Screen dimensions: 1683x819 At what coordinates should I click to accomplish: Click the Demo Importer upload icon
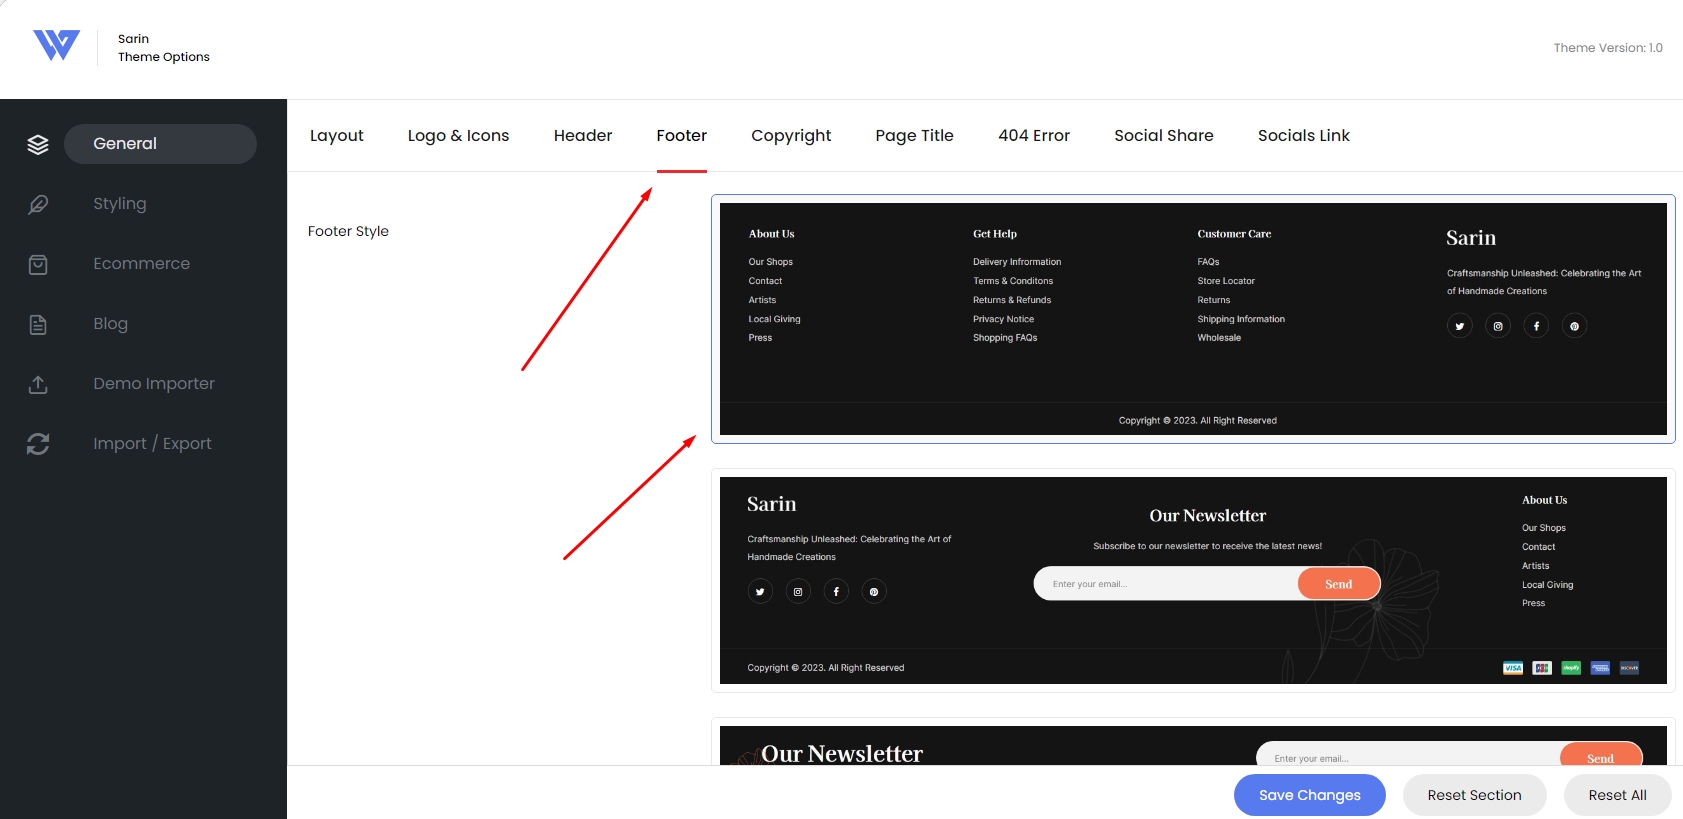coord(38,384)
